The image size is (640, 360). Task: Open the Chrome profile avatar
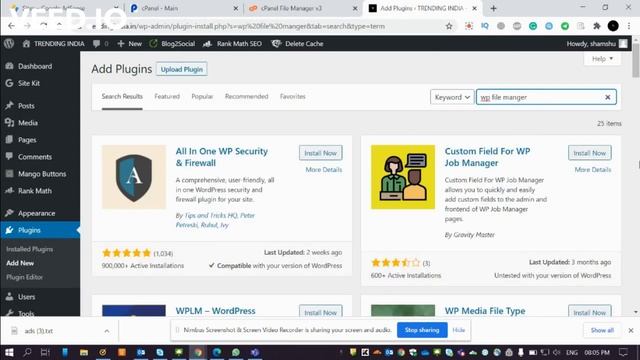click(613, 26)
